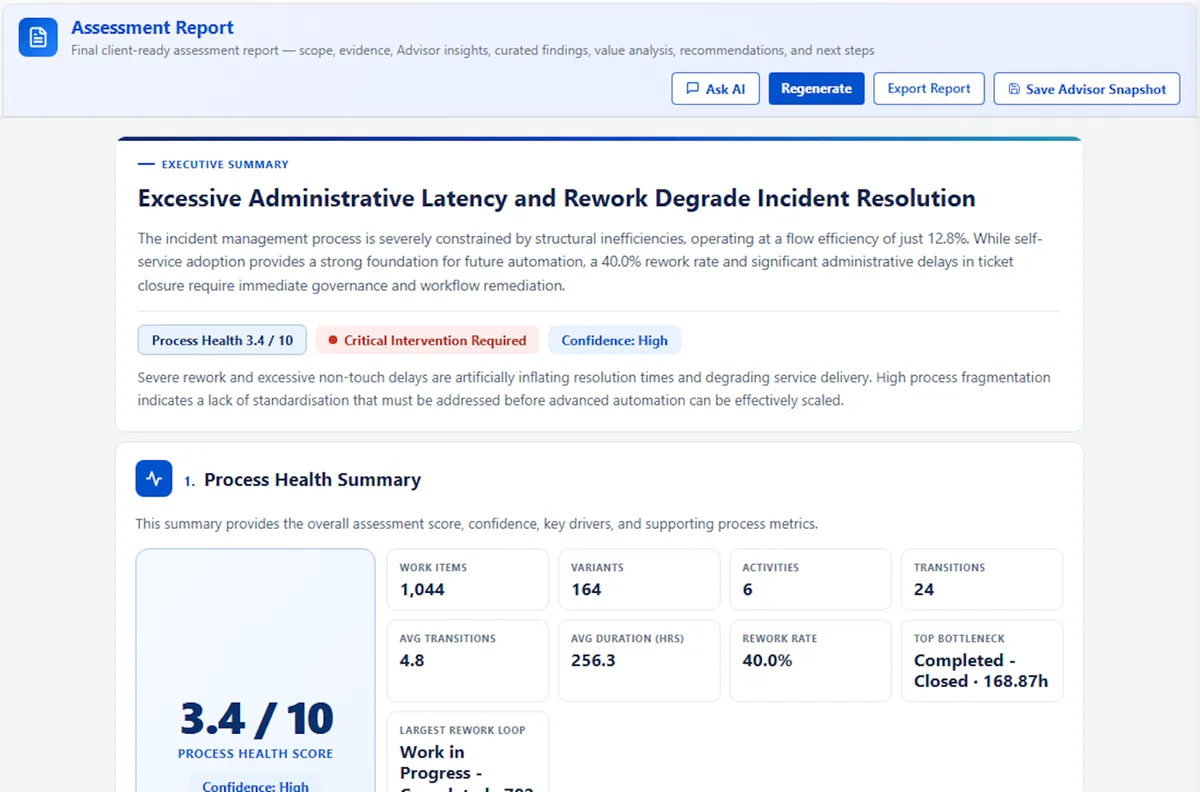Image resolution: width=1200 pixels, height=792 pixels.
Task: Select the Transitions 24 card
Action: pyautogui.click(x=982, y=579)
